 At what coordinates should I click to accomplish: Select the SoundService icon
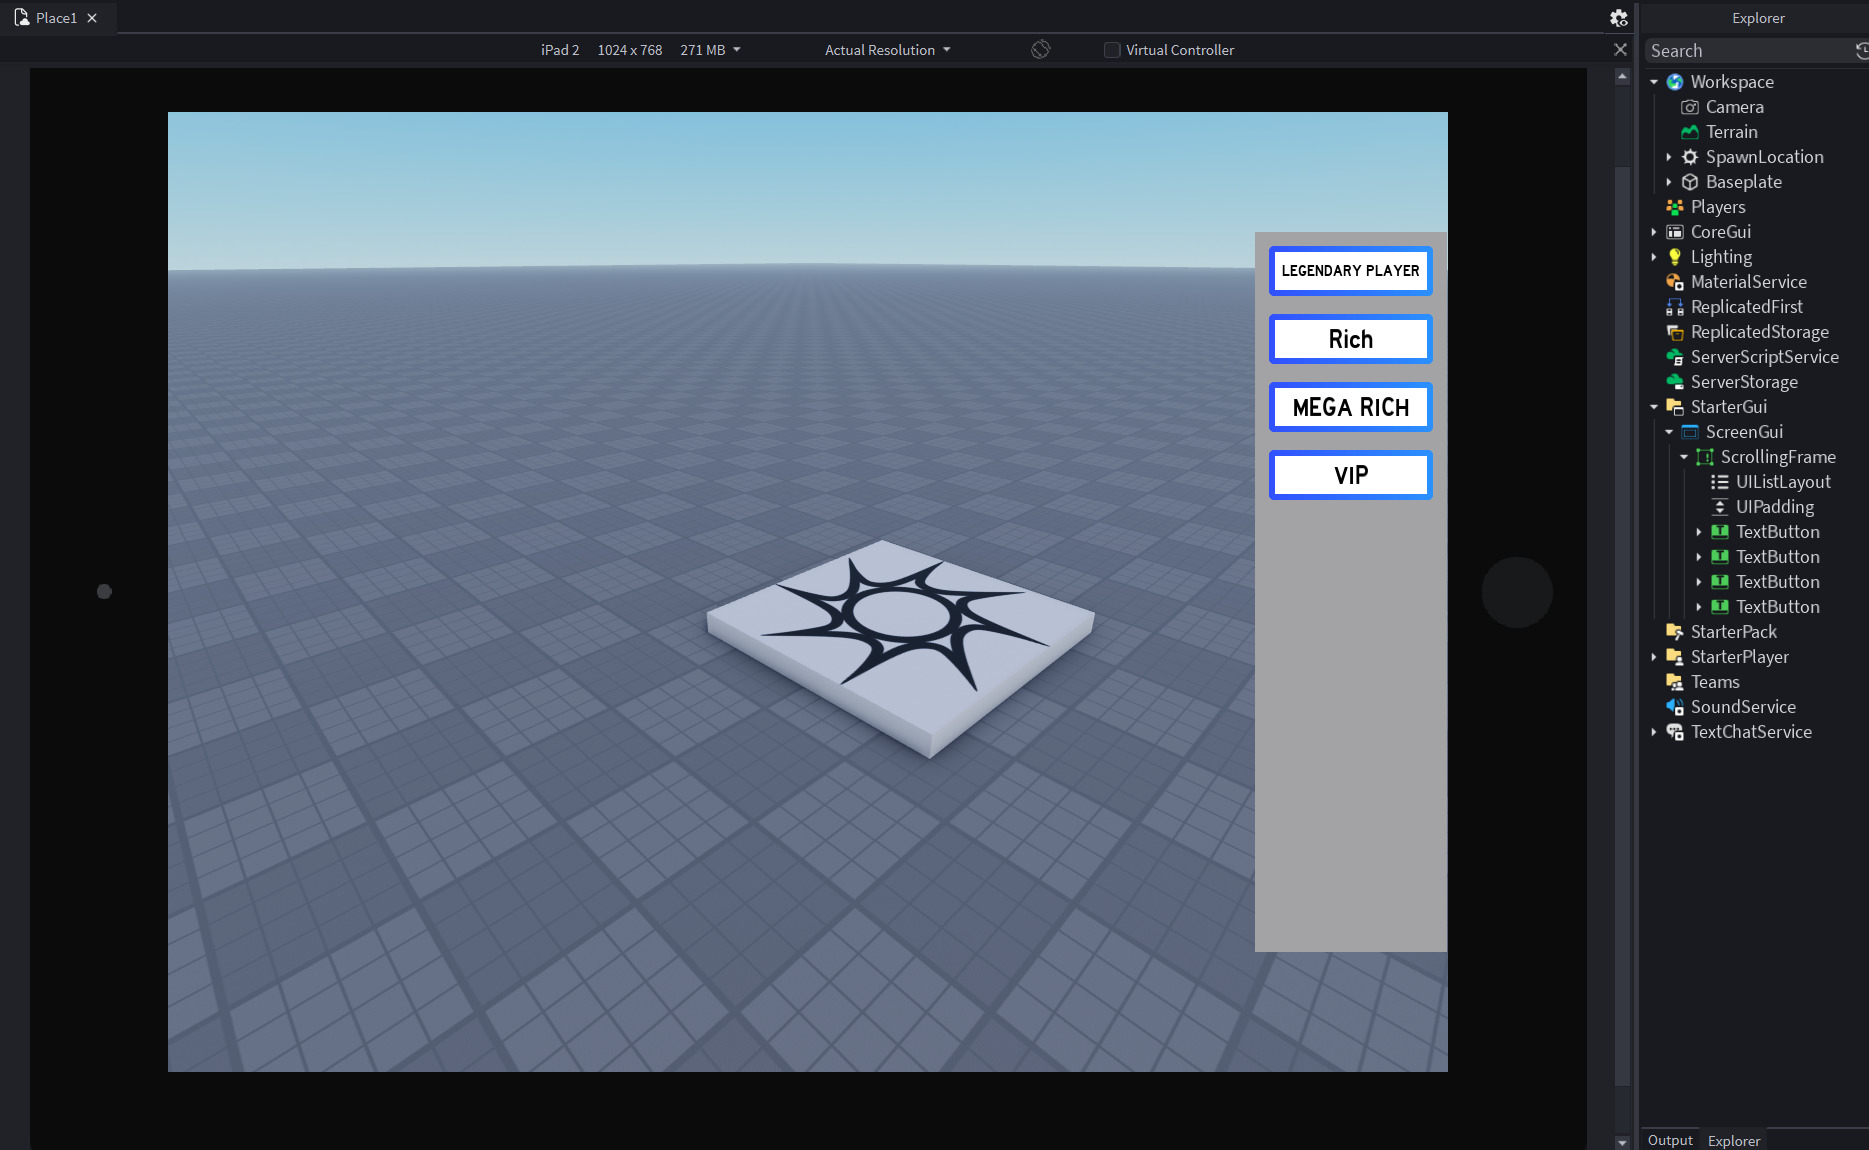pos(1675,707)
